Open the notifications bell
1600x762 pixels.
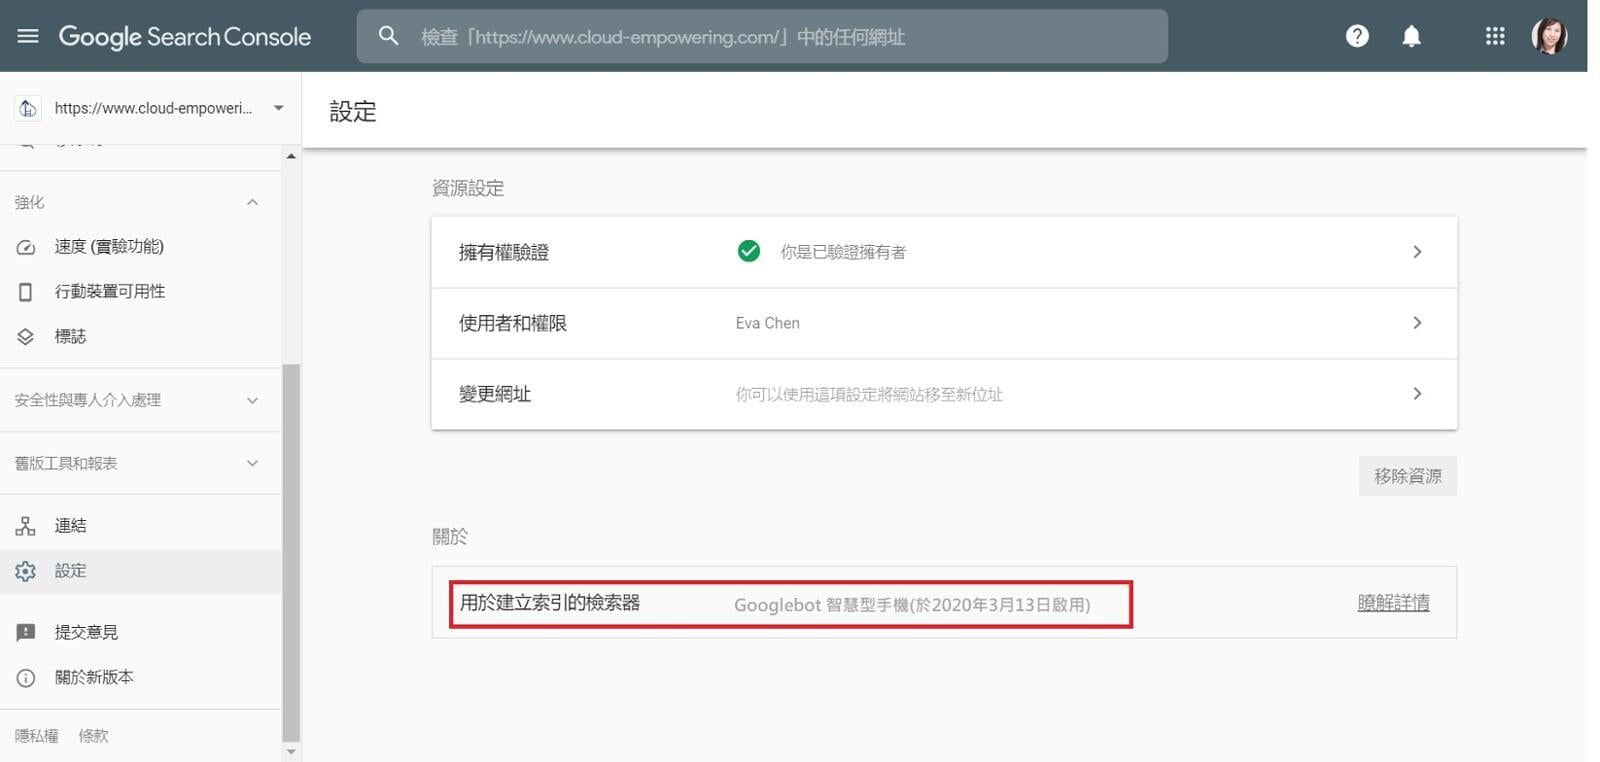(1411, 37)
